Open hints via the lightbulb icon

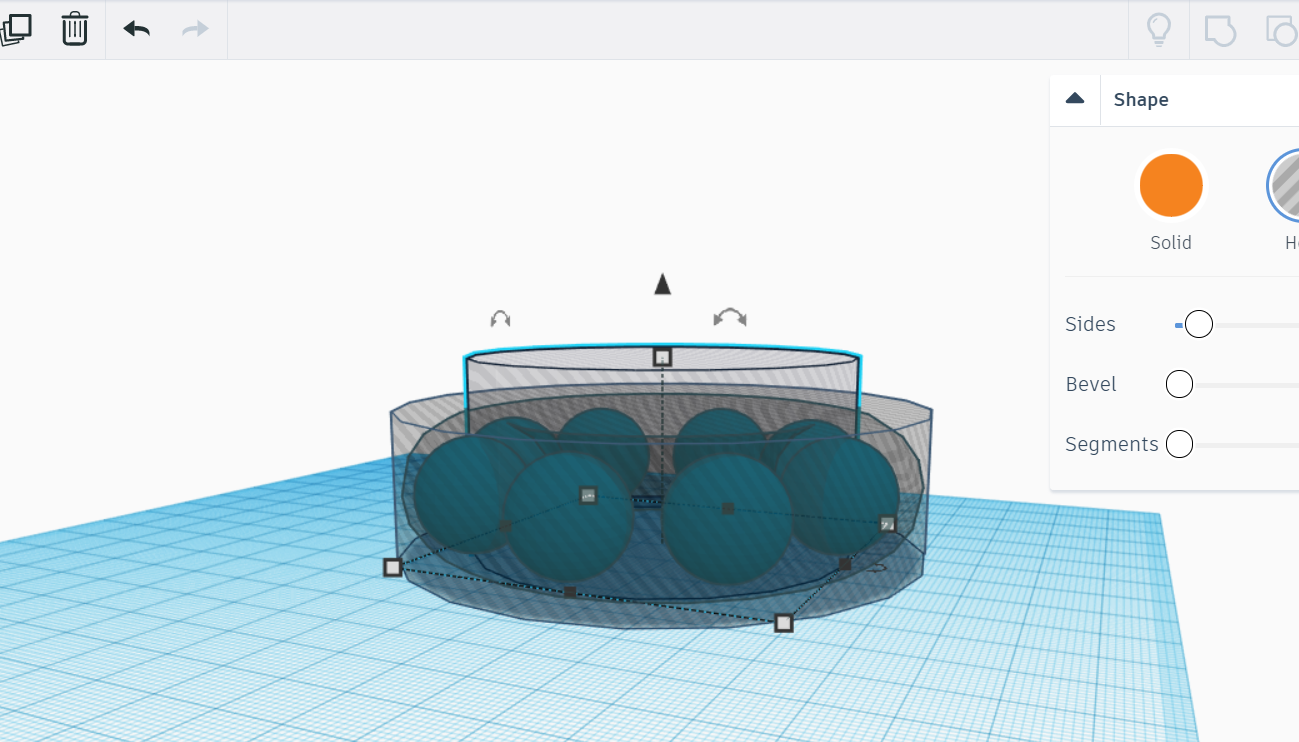click(1158, 29)
